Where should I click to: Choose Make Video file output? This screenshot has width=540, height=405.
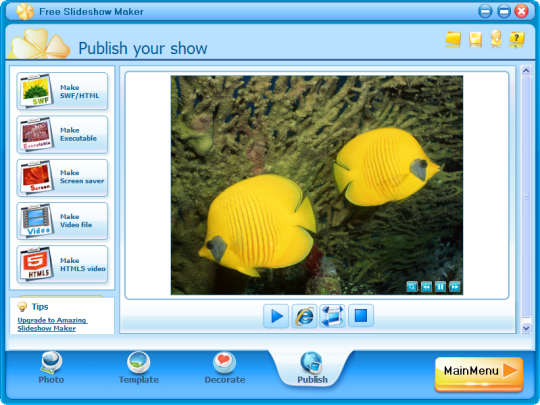62,221
